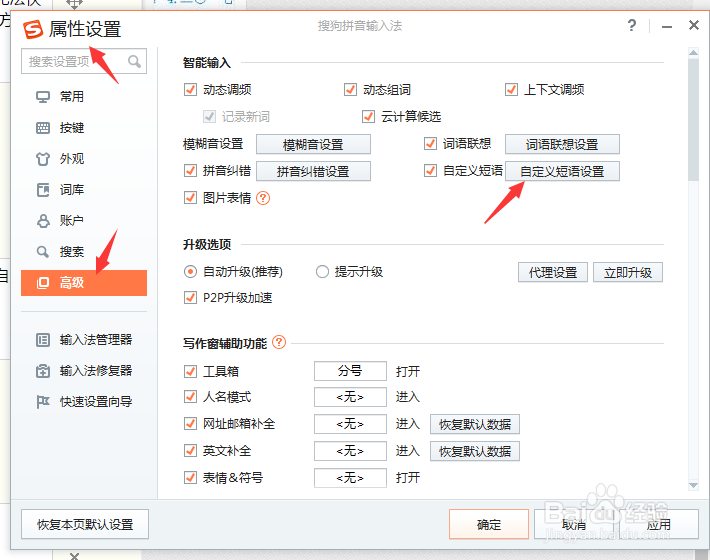Toggle P2P升级加速 checkbox
The height and width of the screenshot is (560, 710).
point(190,298)
